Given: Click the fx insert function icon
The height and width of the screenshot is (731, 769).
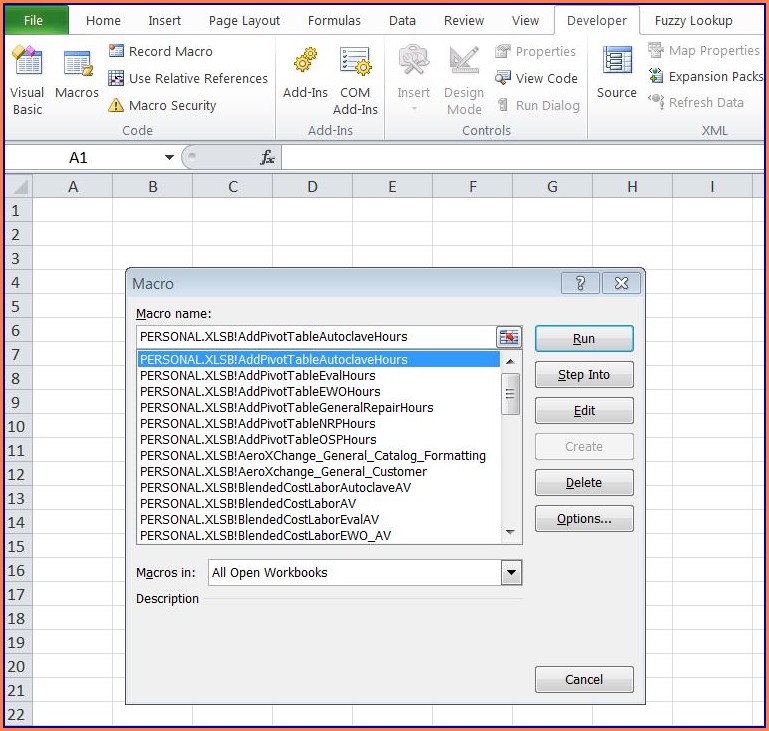Looking at the screenshot, I should tap(267, 157).
